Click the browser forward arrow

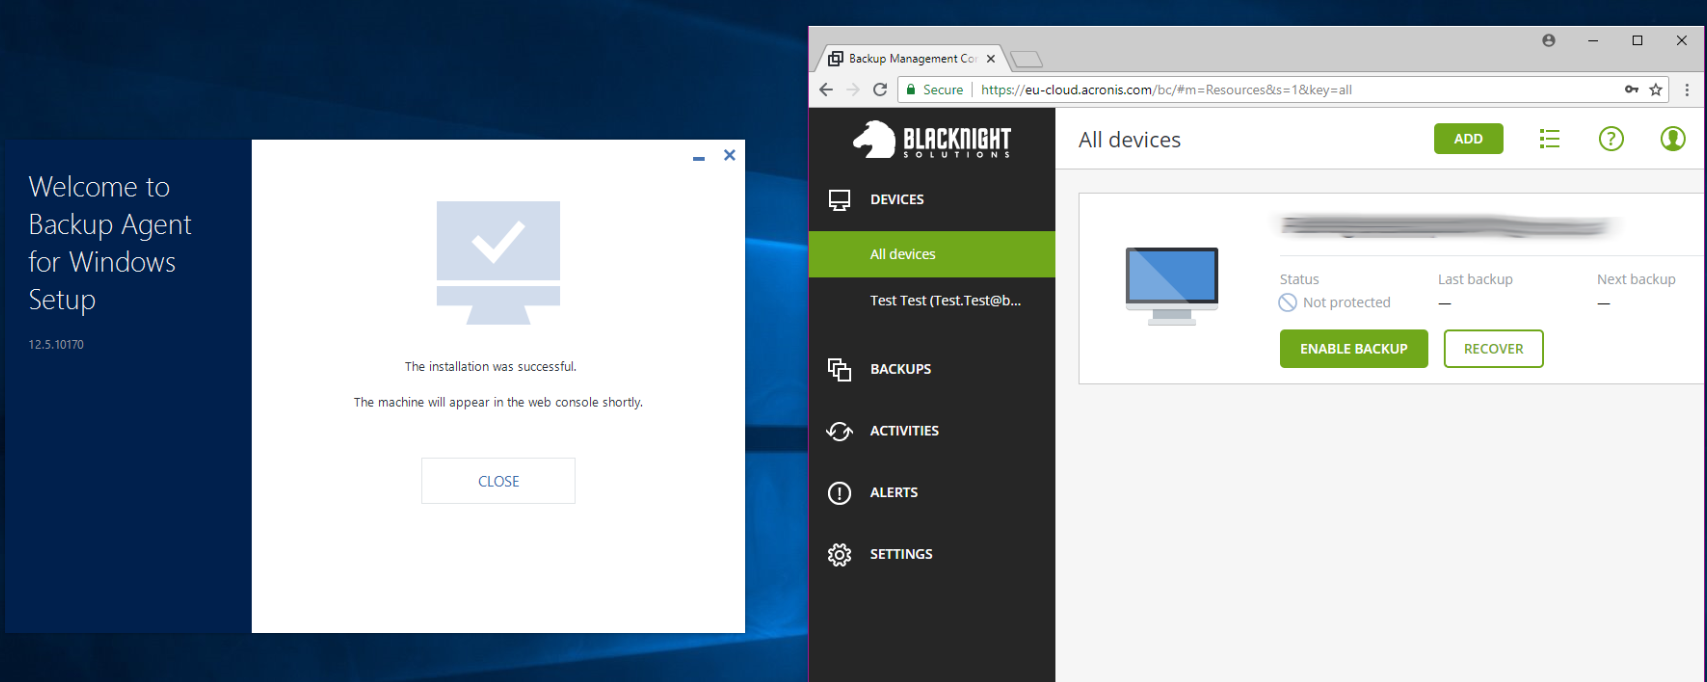pos(853,89)
